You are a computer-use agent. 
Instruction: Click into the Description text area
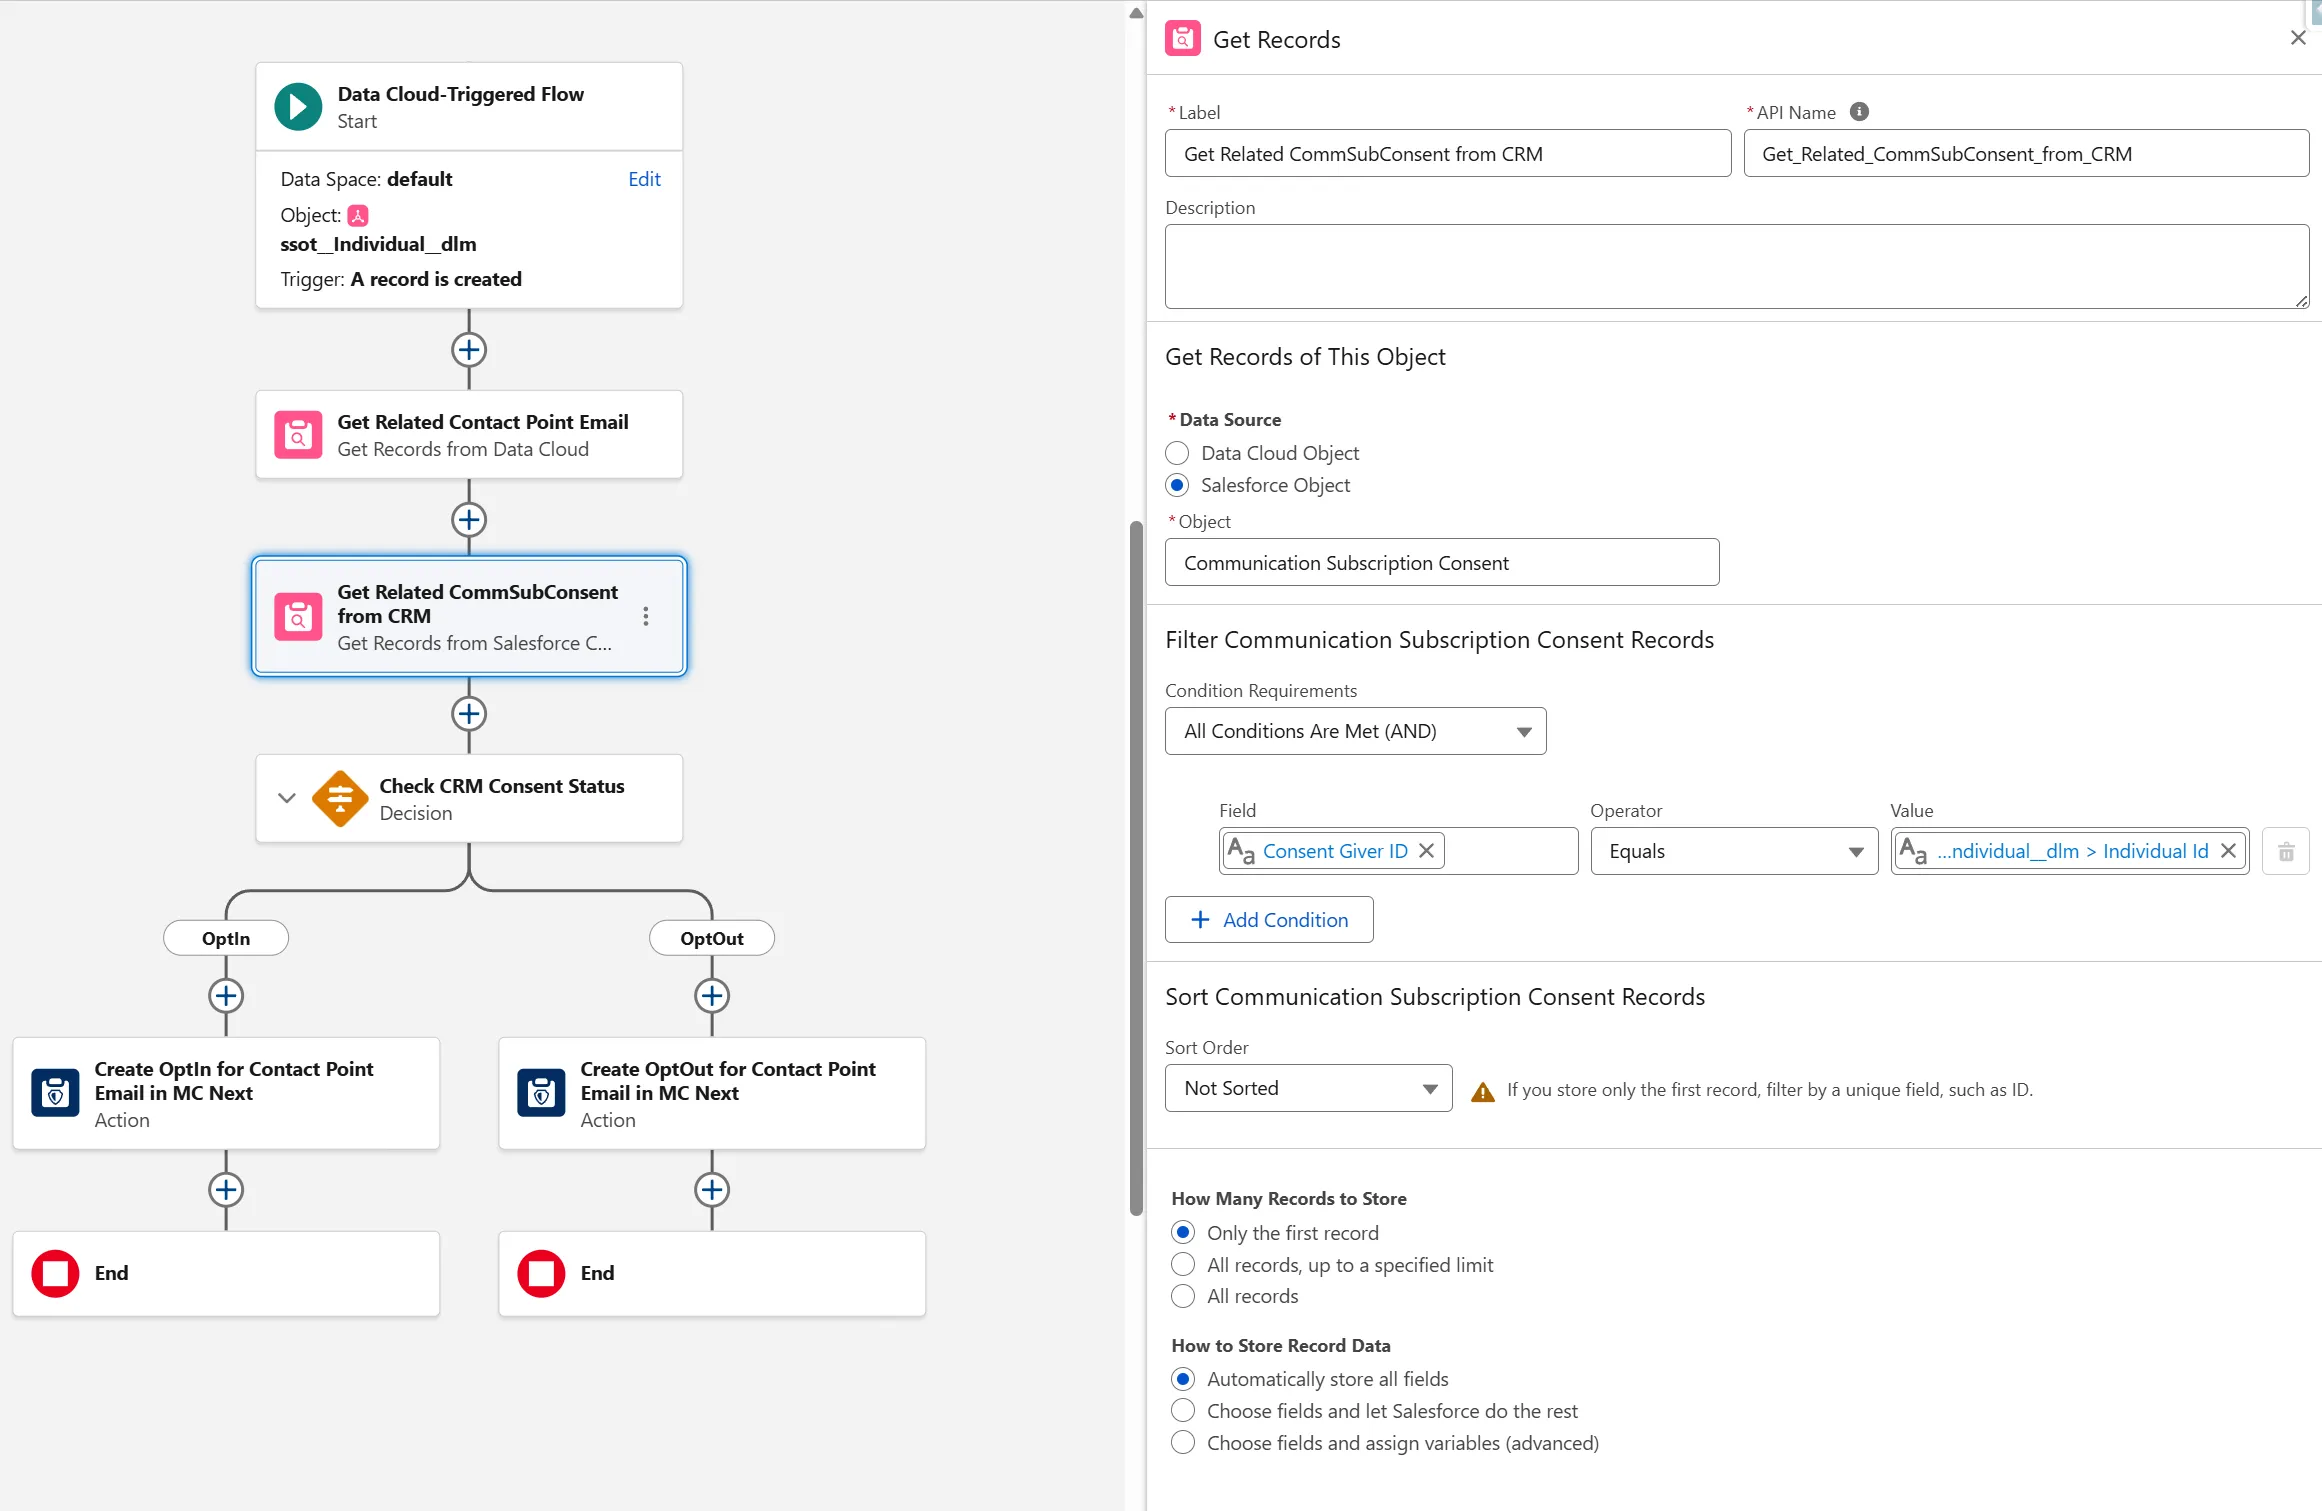[x=1736, y=266]
